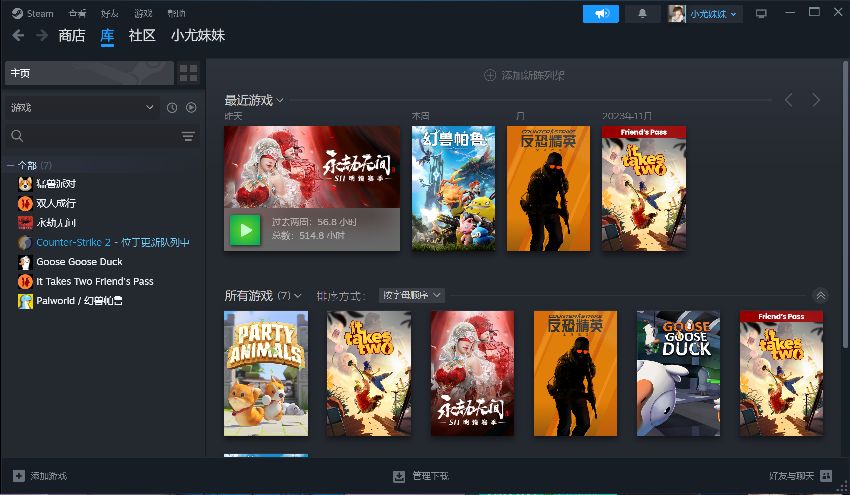The image size is (850, 495).
Task: Click 添加游戏 plus icon at bottom
Action: click(x=19, y=476)
